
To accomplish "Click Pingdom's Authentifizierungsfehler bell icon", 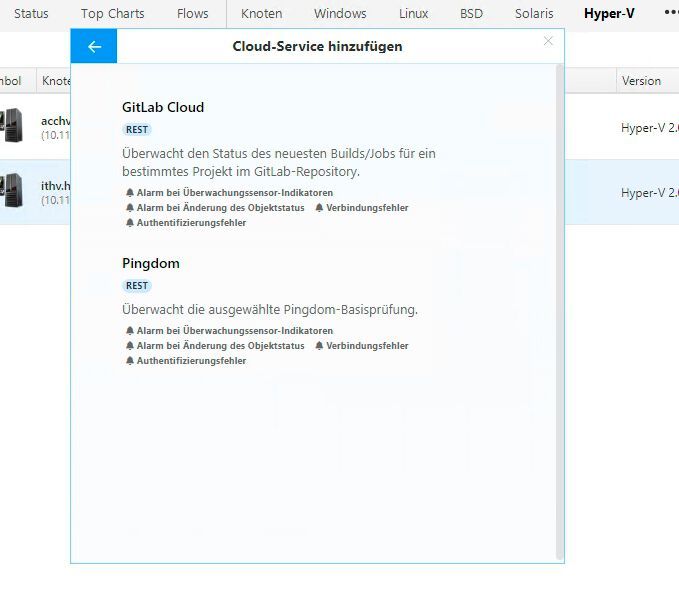I will click(129, 361).
